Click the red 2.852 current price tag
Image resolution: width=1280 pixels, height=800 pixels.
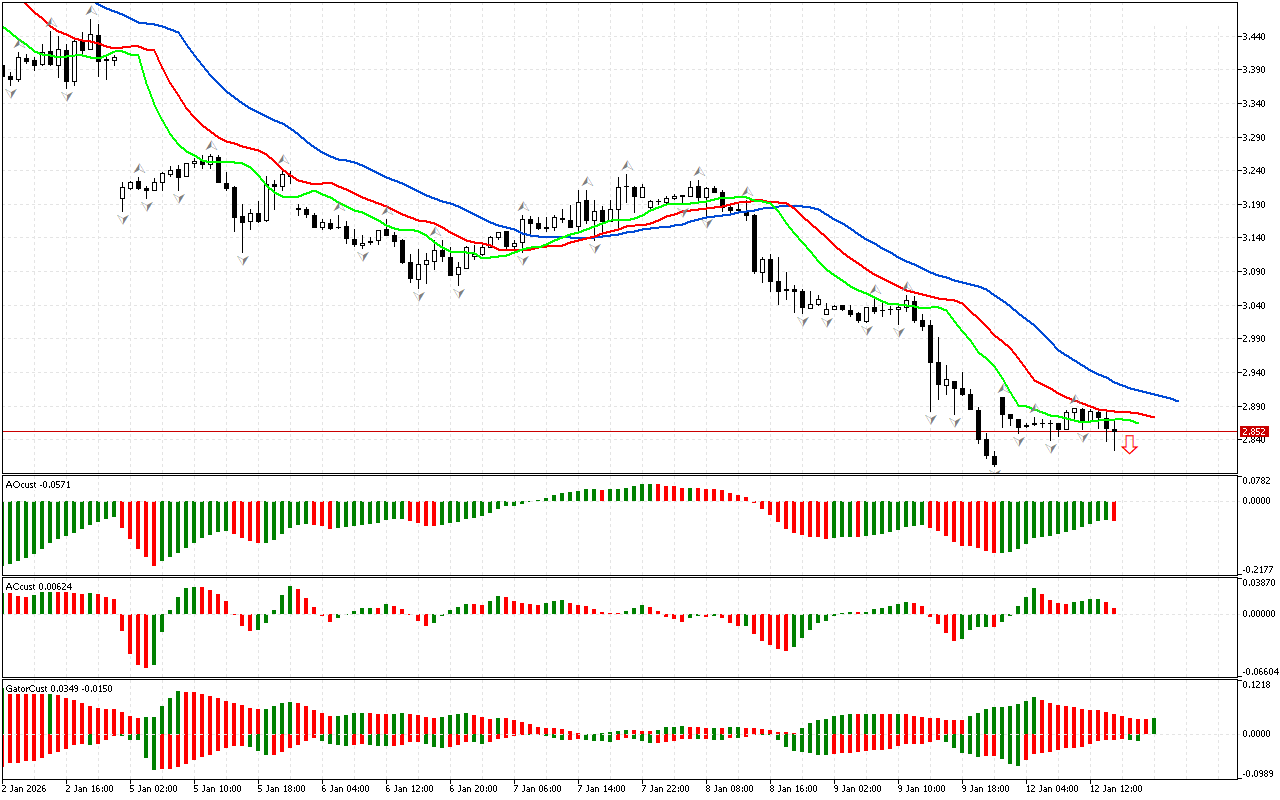click(1256, 432)
